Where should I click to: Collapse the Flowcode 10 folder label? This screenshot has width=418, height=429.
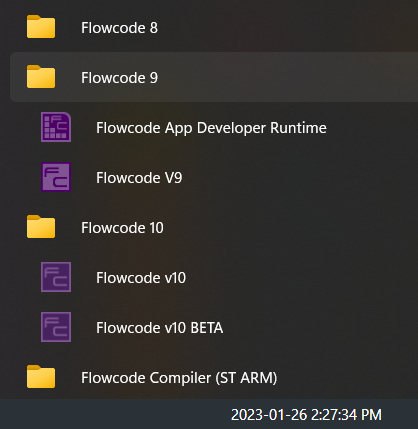point(122,228)
